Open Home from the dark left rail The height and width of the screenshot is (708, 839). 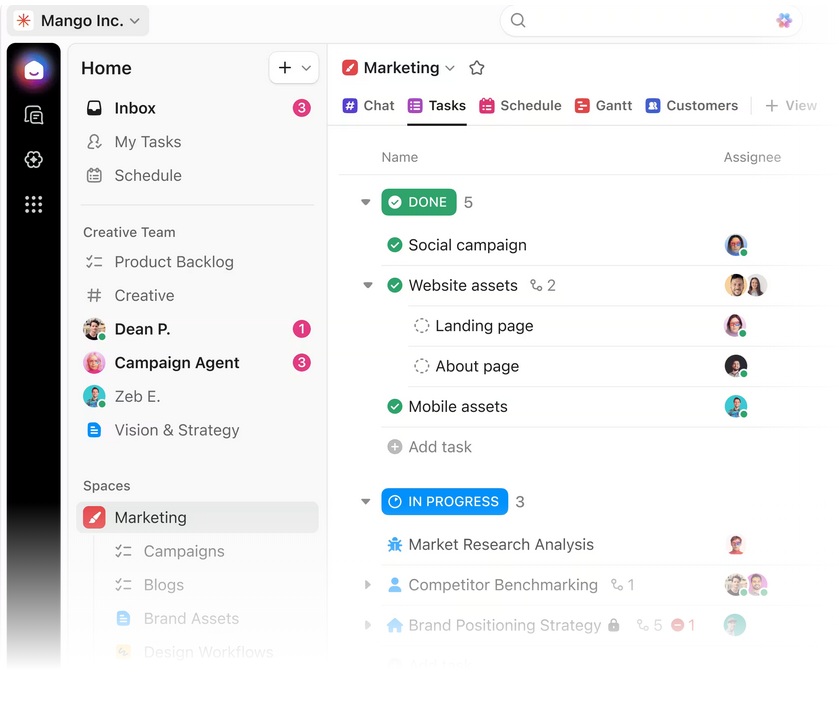33,70
